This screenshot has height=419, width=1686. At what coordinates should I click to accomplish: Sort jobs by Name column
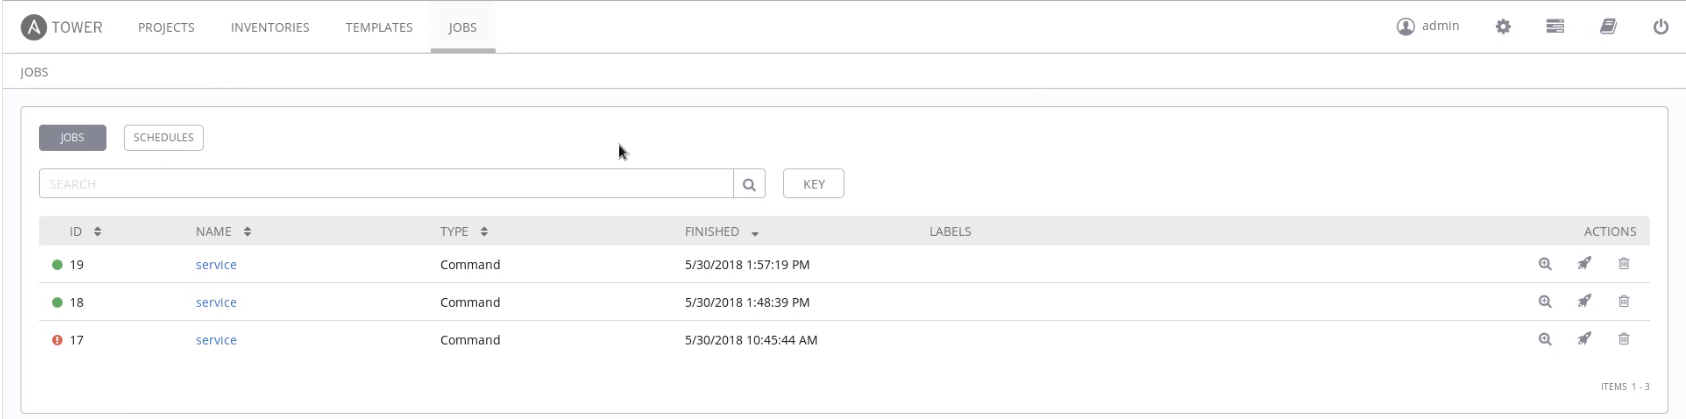pyautogui.click(x=223, y=232)
